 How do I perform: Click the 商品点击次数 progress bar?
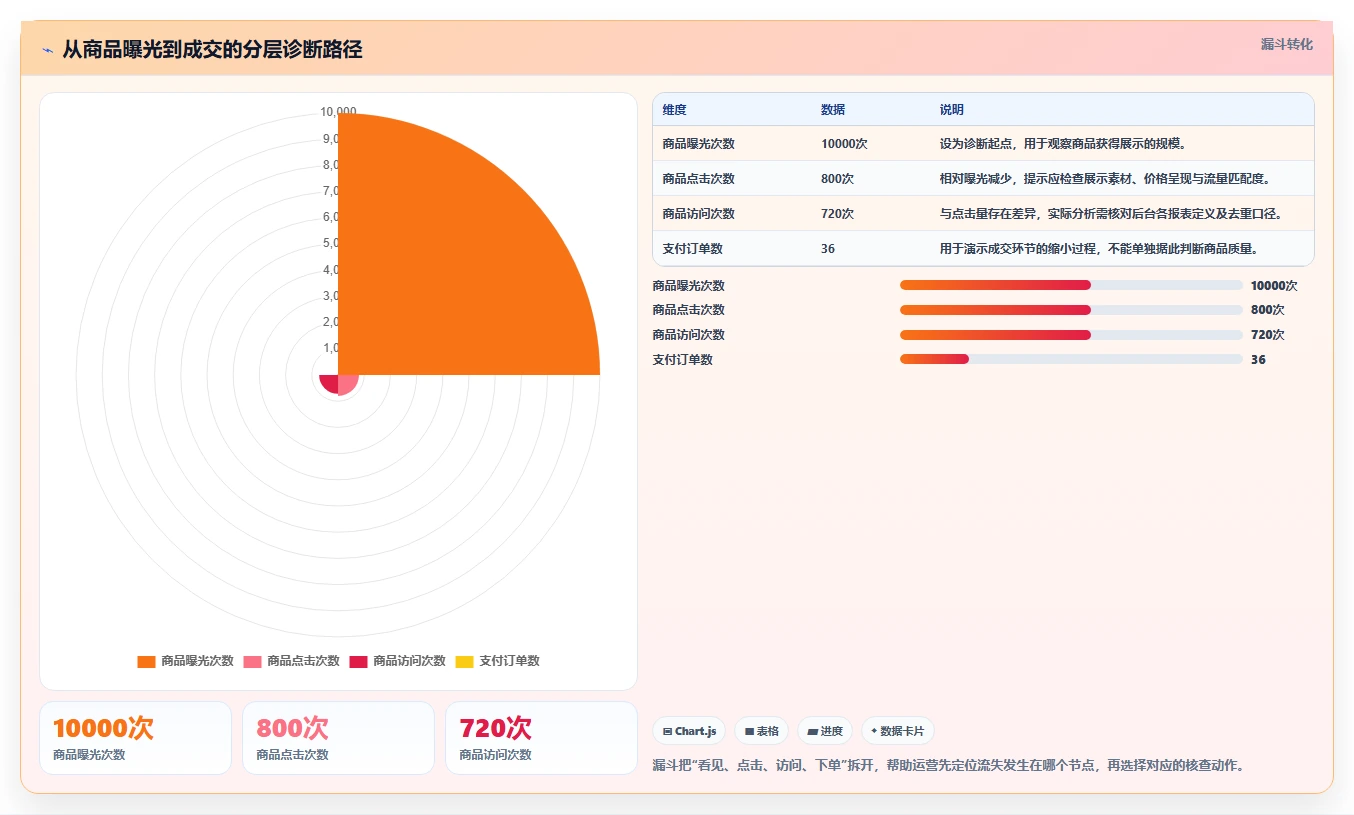pos(1071,310)
